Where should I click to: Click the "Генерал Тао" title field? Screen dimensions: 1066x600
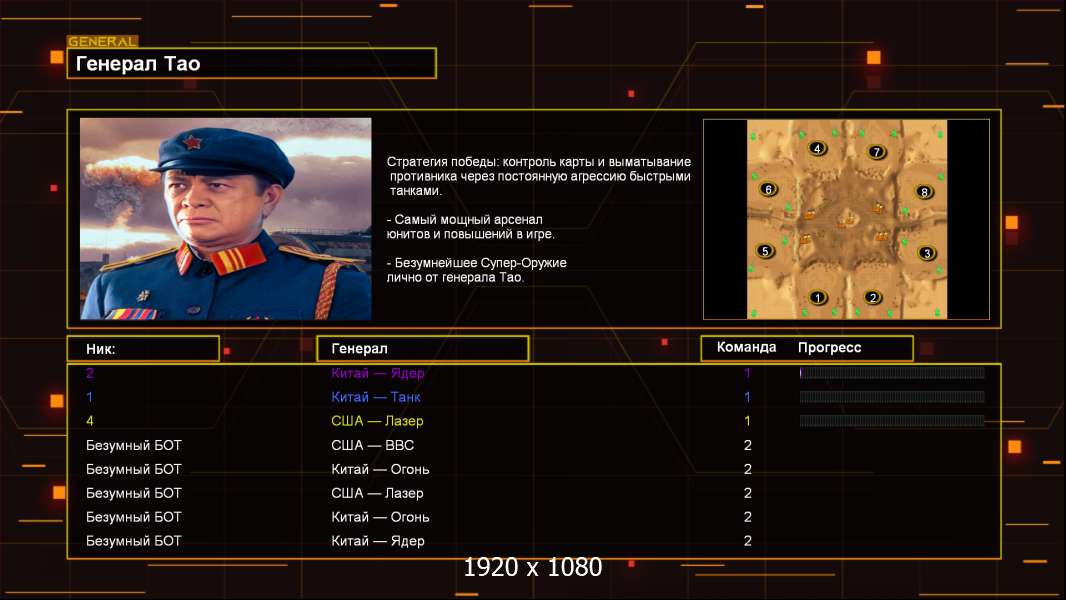[252, 63]
